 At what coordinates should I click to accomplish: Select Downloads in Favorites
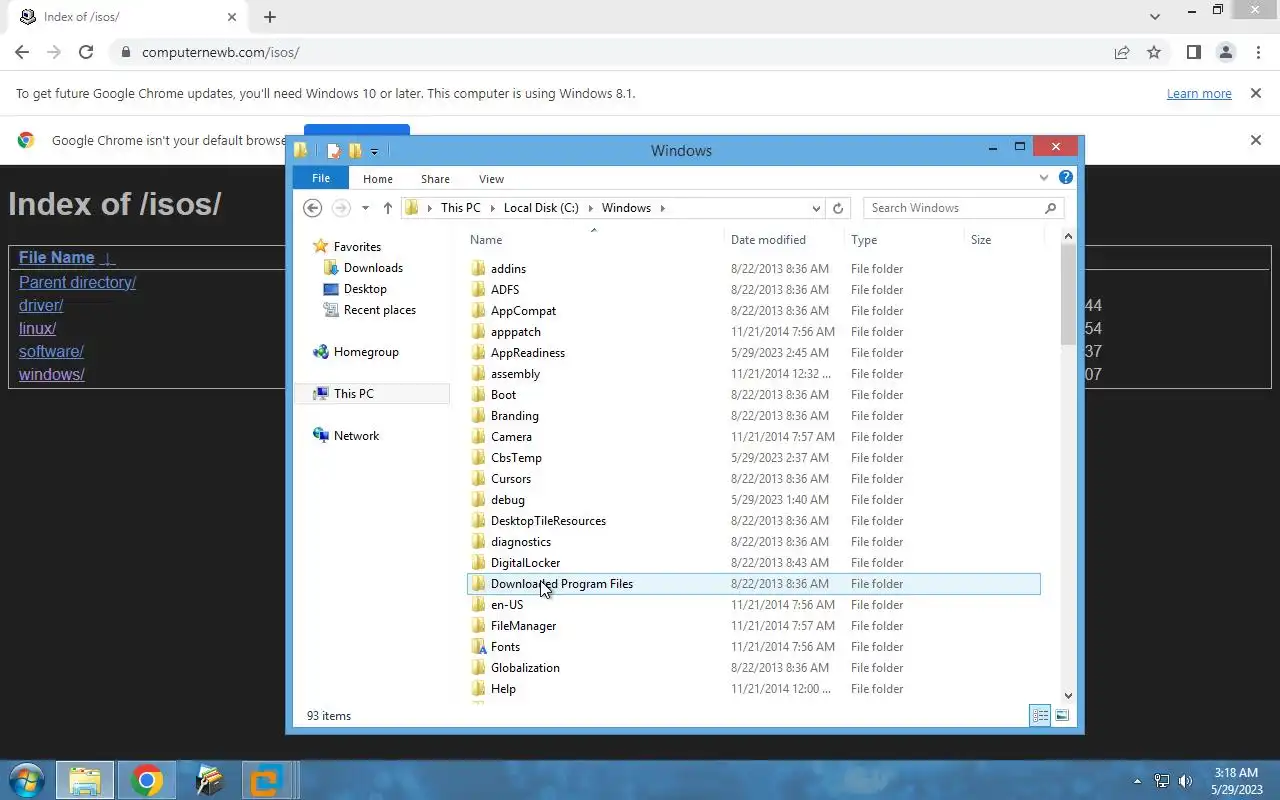pyautogui.click(x=373, y=268)
